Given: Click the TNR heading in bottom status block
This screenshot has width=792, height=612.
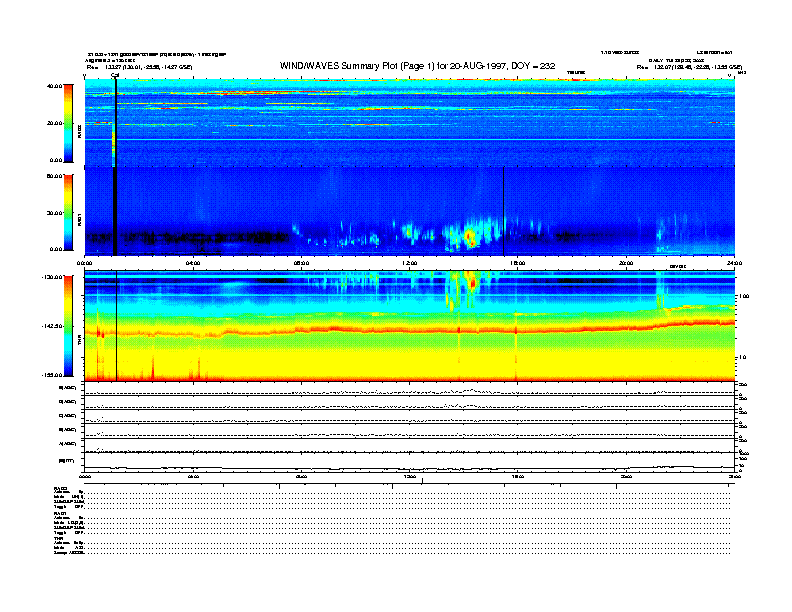Looking at the screenshot, I should [58, 538].
